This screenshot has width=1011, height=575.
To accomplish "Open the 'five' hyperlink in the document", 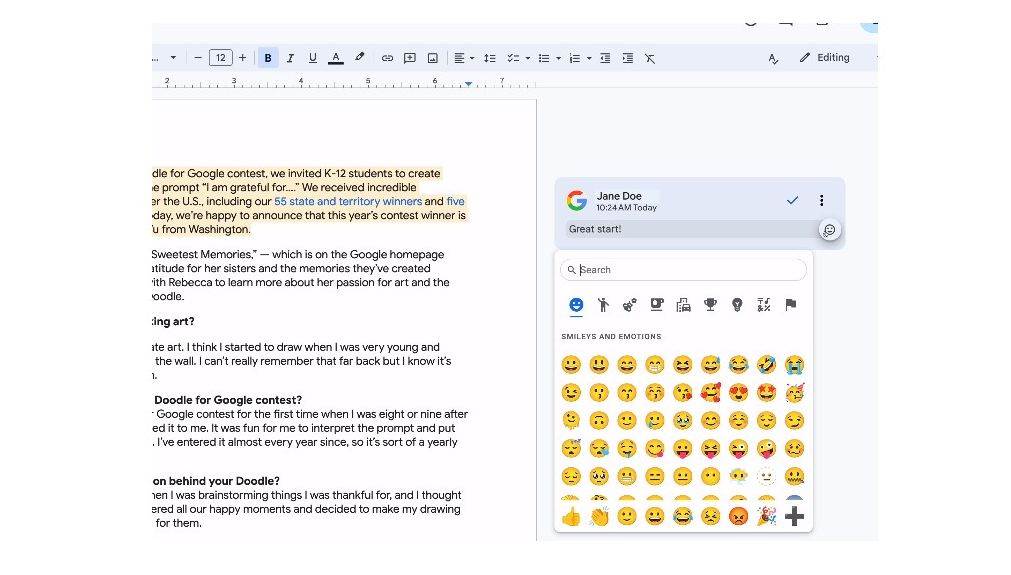I will 455,201.
